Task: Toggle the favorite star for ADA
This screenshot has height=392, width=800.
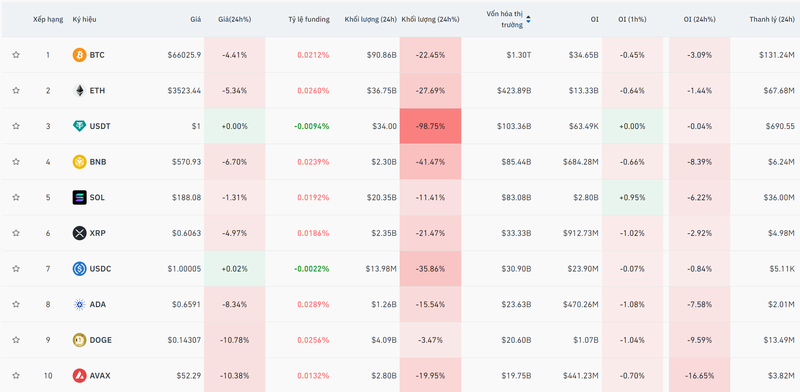Action: (x=16, y=304)
